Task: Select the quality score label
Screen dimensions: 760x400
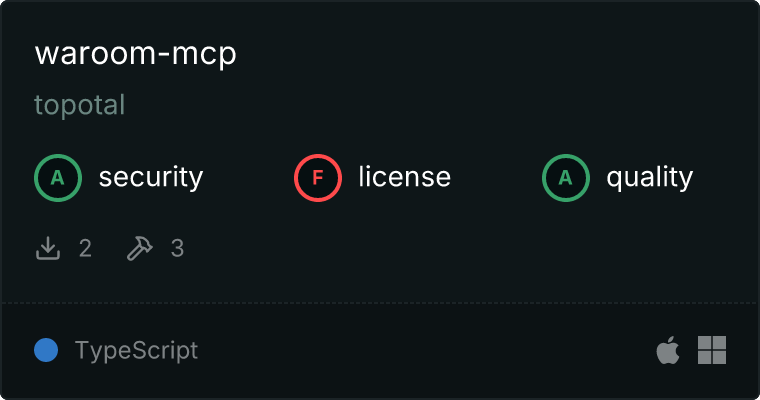Action: pos(649,178)
